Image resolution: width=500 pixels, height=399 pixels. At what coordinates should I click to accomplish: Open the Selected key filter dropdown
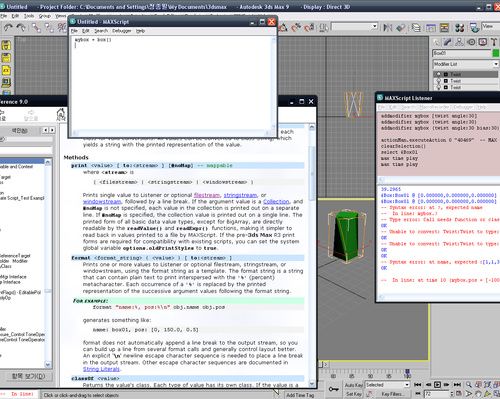point(387,385)
